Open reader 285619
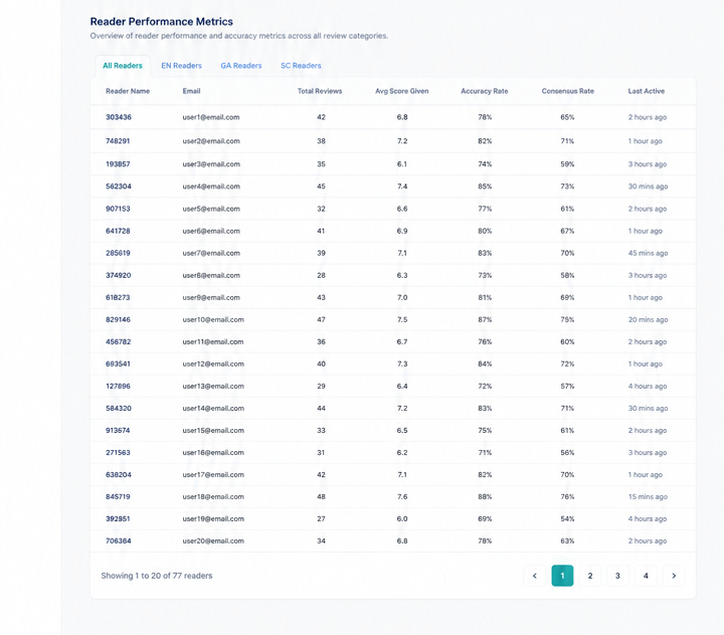The width and height of the screenshot is (724, 635). [x=118, y=253]
